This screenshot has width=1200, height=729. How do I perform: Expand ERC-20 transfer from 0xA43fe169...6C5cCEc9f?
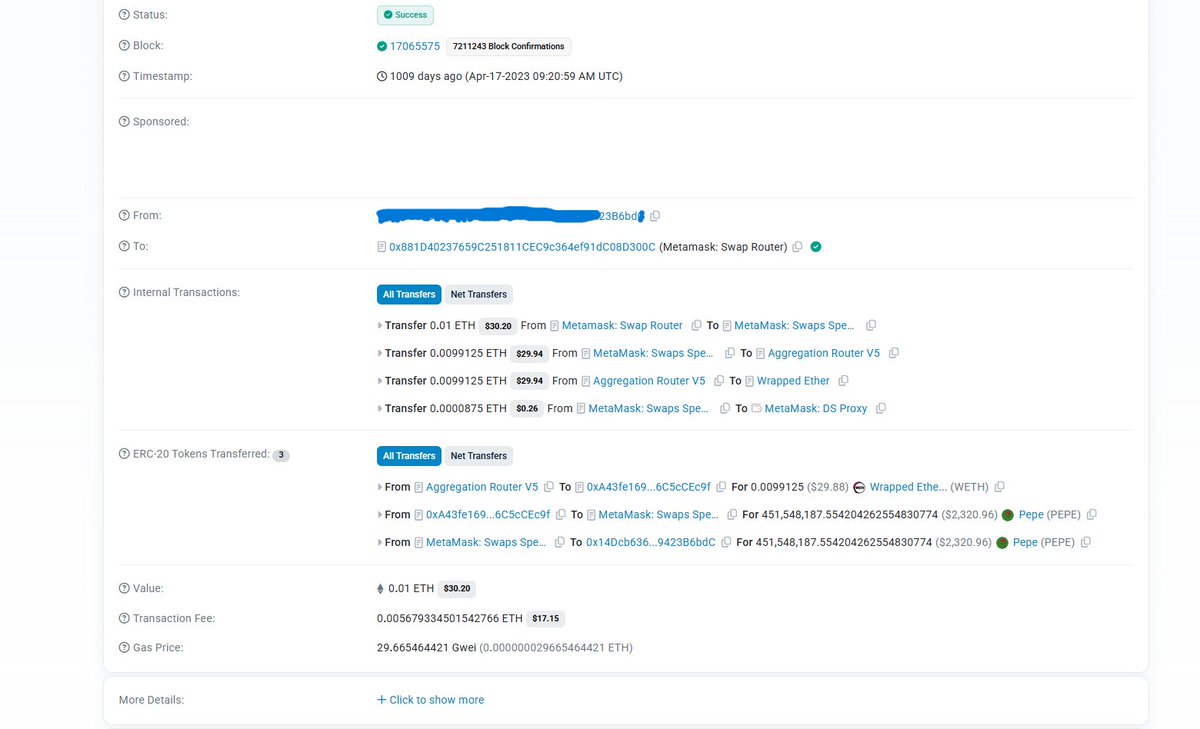(380, 515)
